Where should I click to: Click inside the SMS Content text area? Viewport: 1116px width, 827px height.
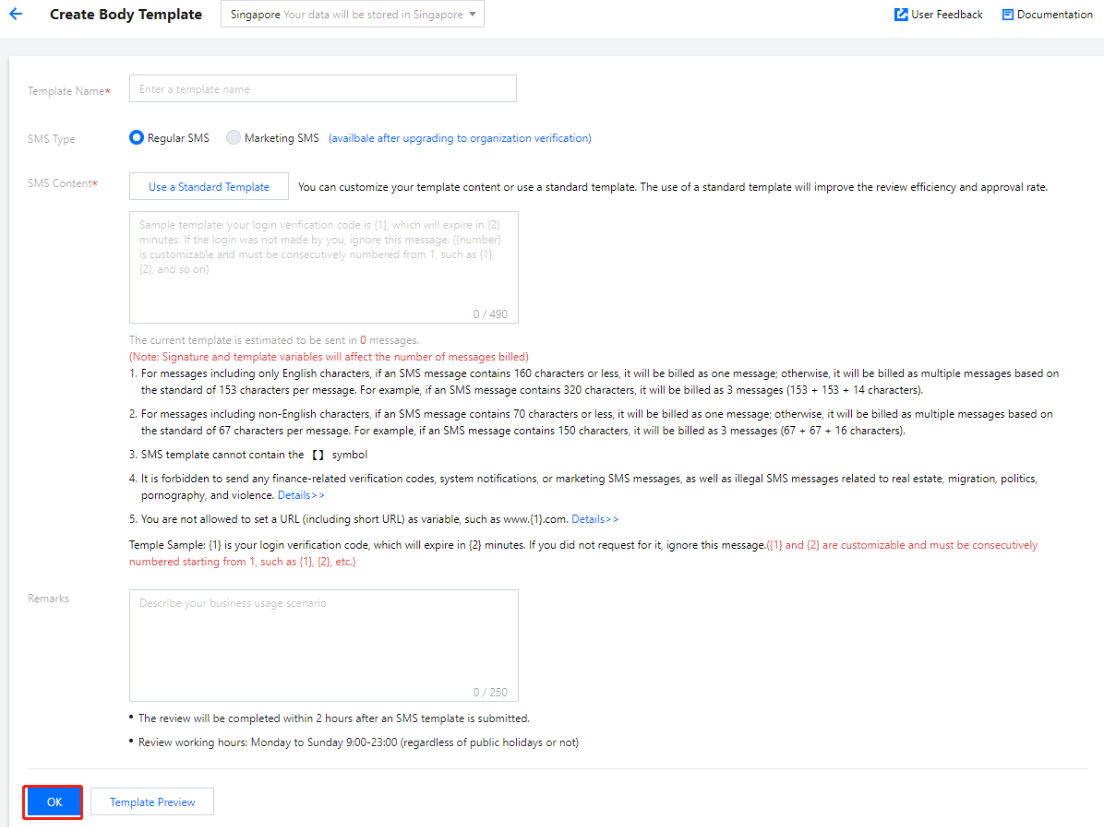pyautogui.click(x=324, y=268)
